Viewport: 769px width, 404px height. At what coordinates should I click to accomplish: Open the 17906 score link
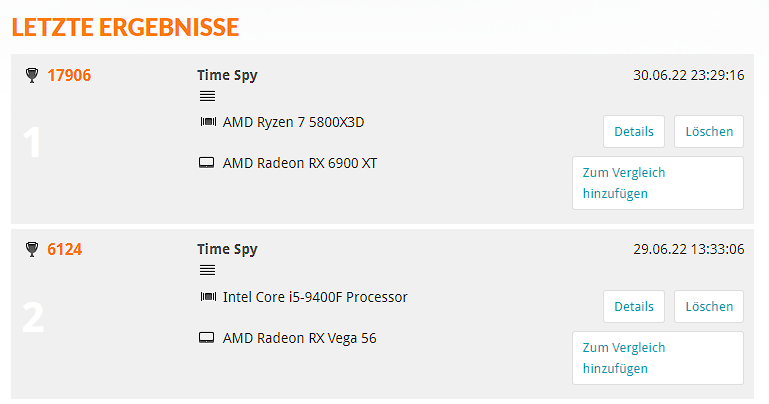coord(69,75)
